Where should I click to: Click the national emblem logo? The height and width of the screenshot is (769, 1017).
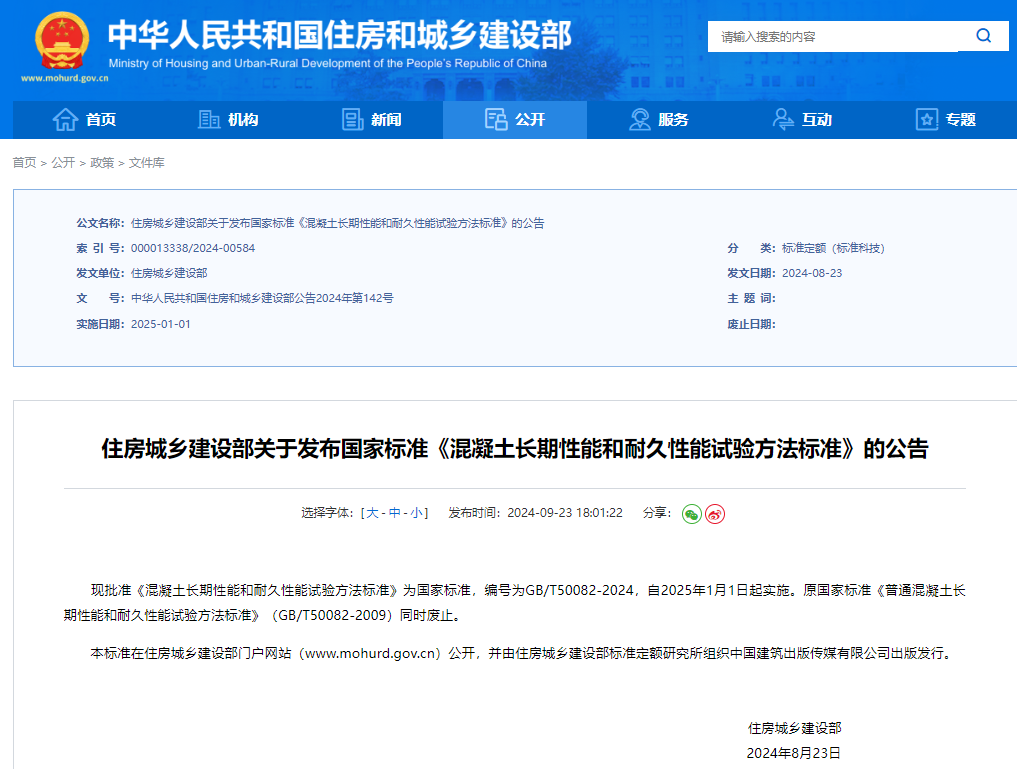point(62,40)
